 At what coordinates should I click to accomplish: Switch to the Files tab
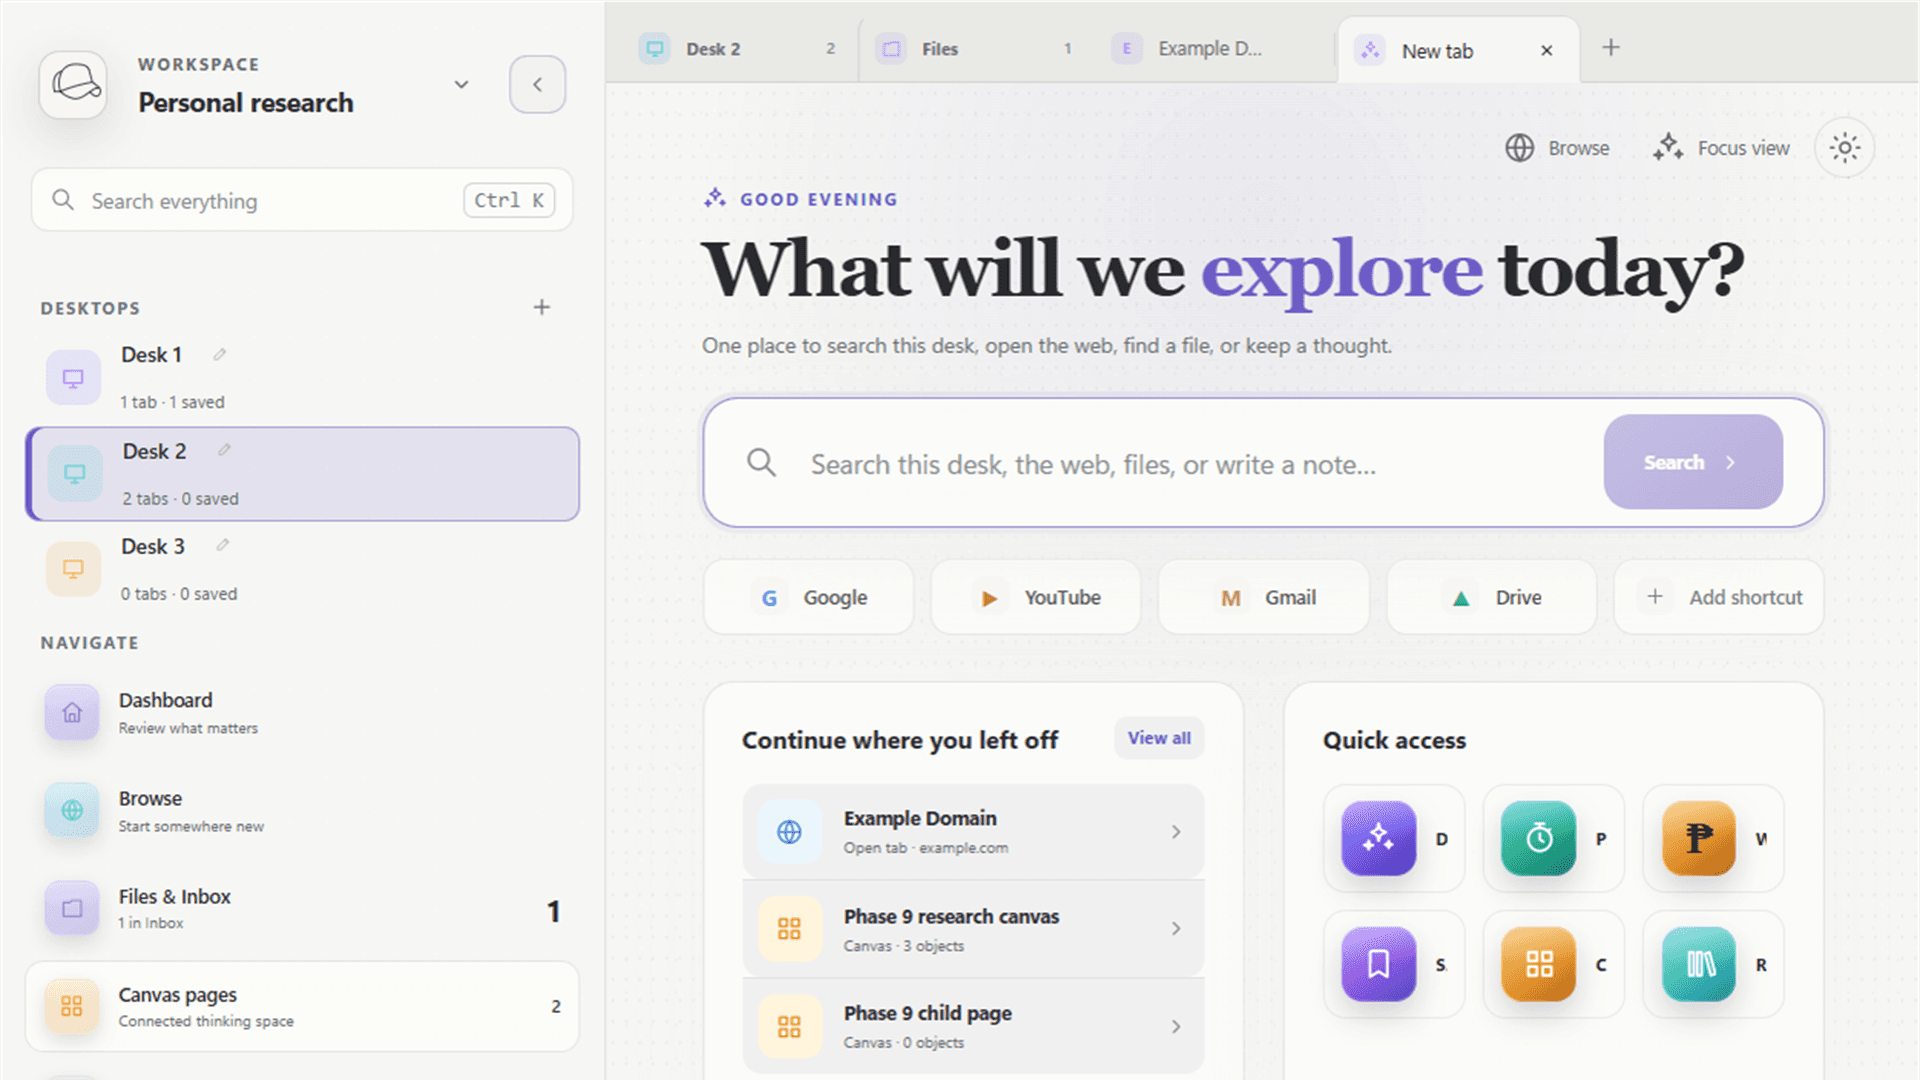(x=974, y=49)
